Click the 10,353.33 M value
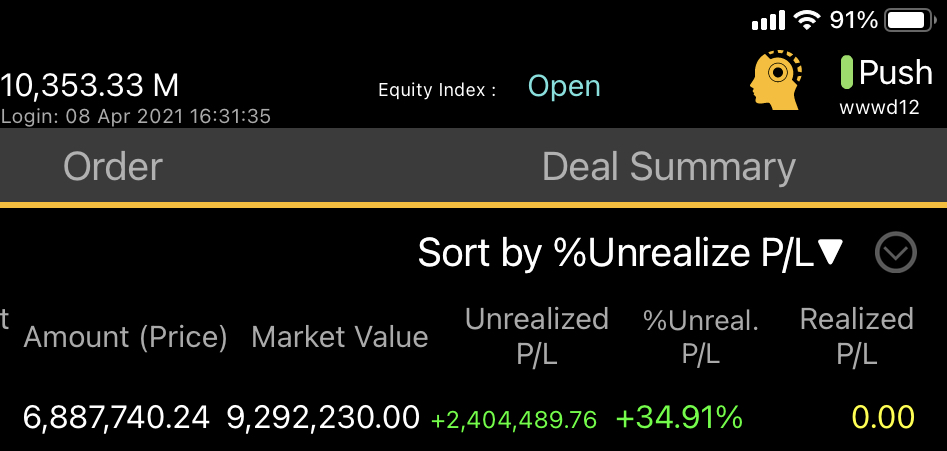The image size is (947, 451). tap(89, 85)
